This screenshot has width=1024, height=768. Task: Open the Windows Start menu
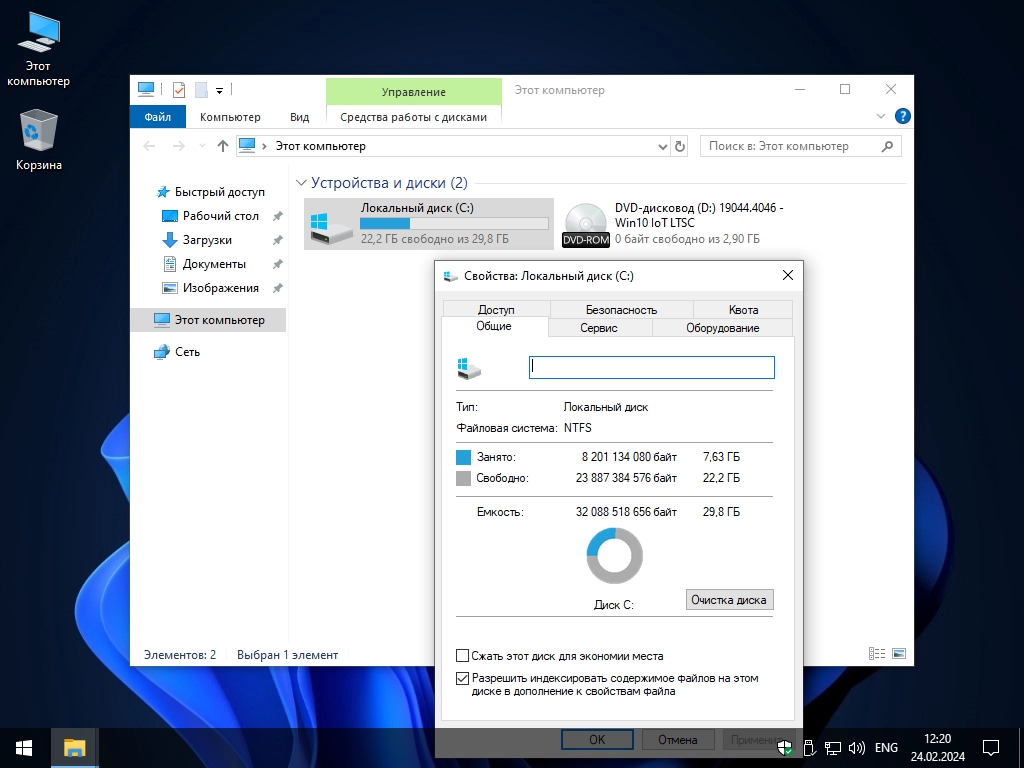pyautogui.click(x=24, y=748)
